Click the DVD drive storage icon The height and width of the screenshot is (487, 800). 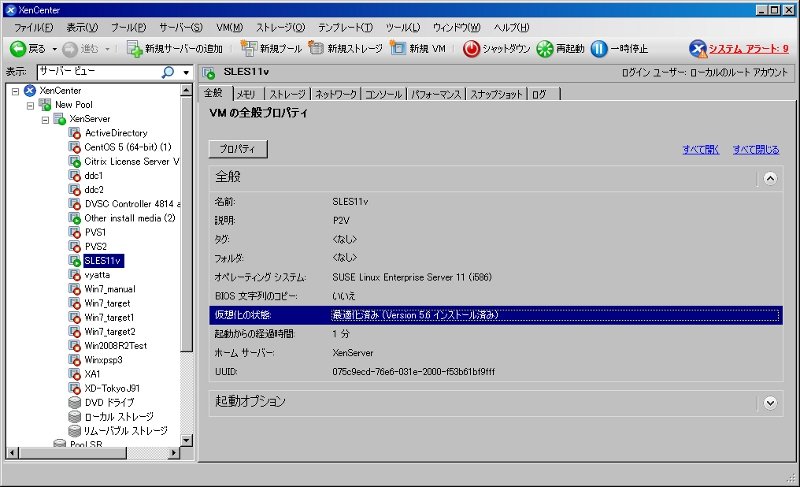[x=74, y=402]
